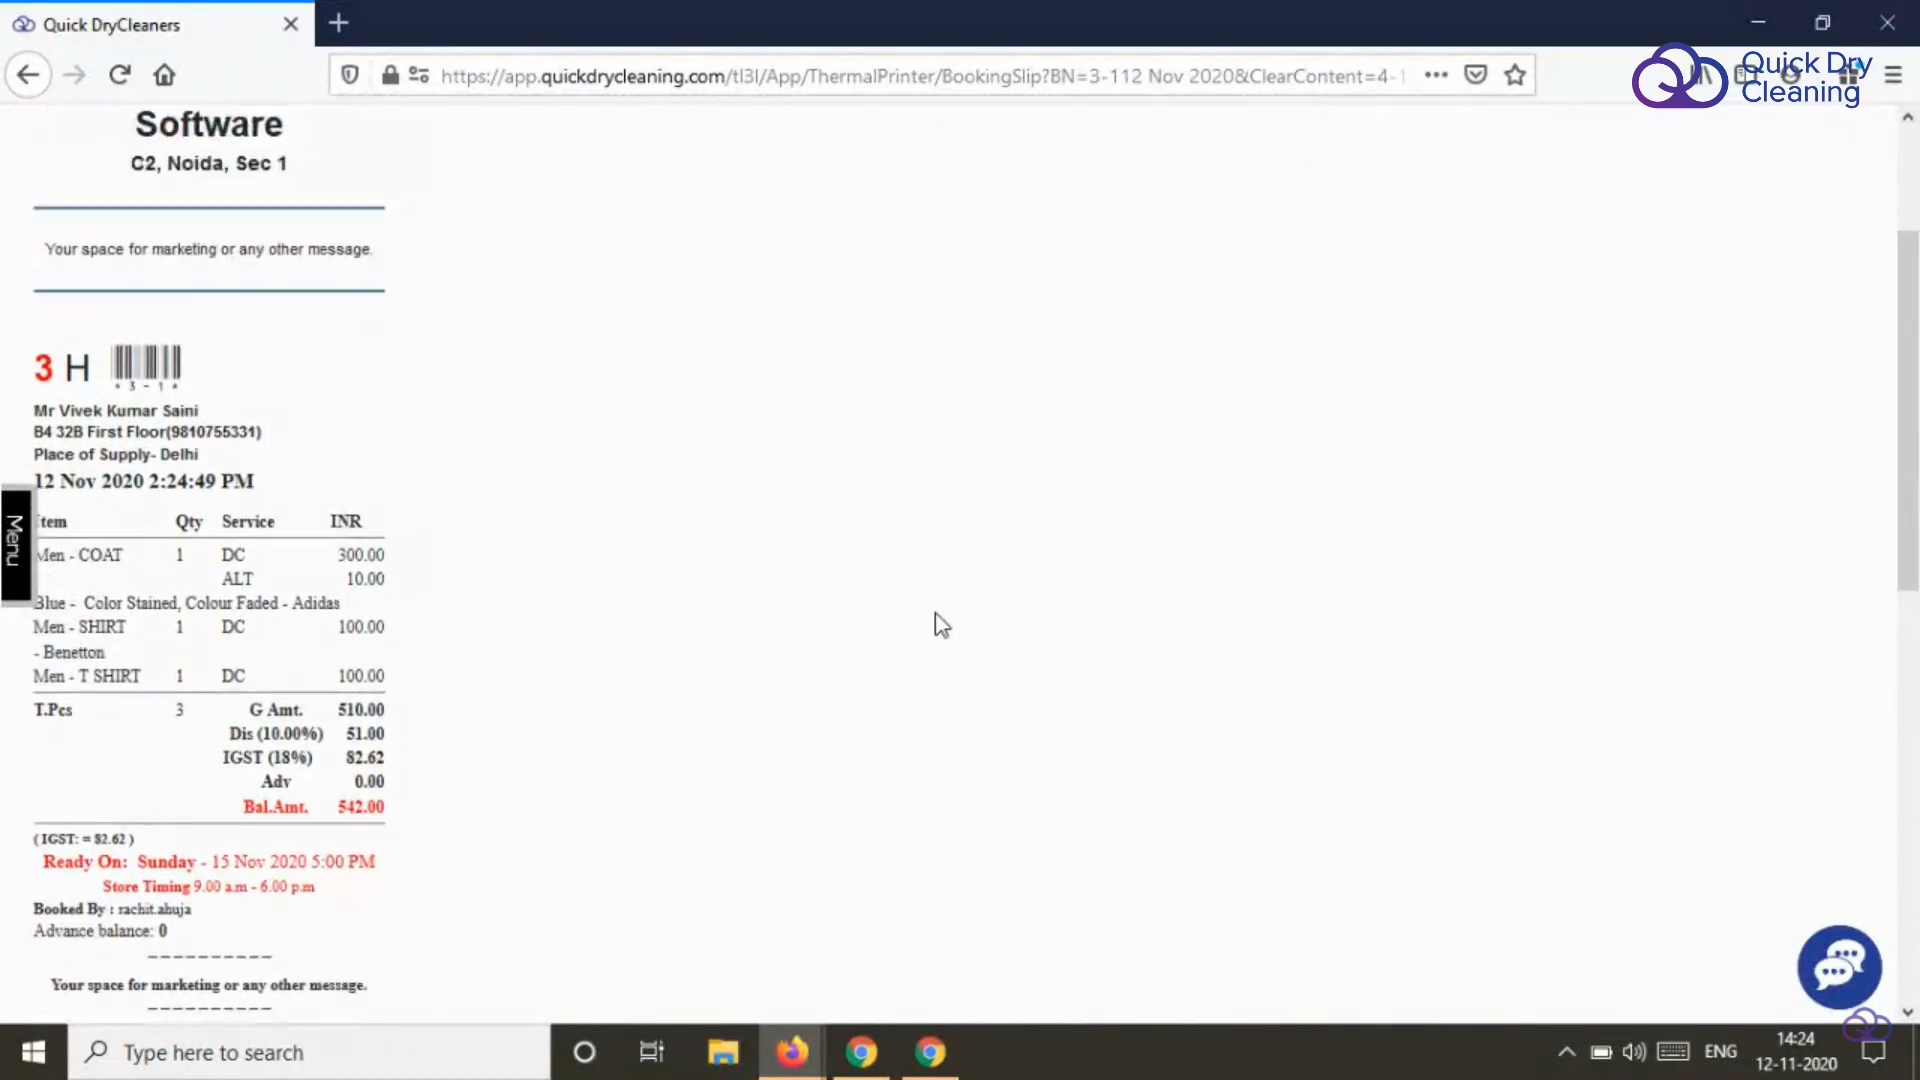Click the bookmark/favorite star icon
Image resolution: width=1920 pixels, height=1080 pixels.
pos(1514,75)
